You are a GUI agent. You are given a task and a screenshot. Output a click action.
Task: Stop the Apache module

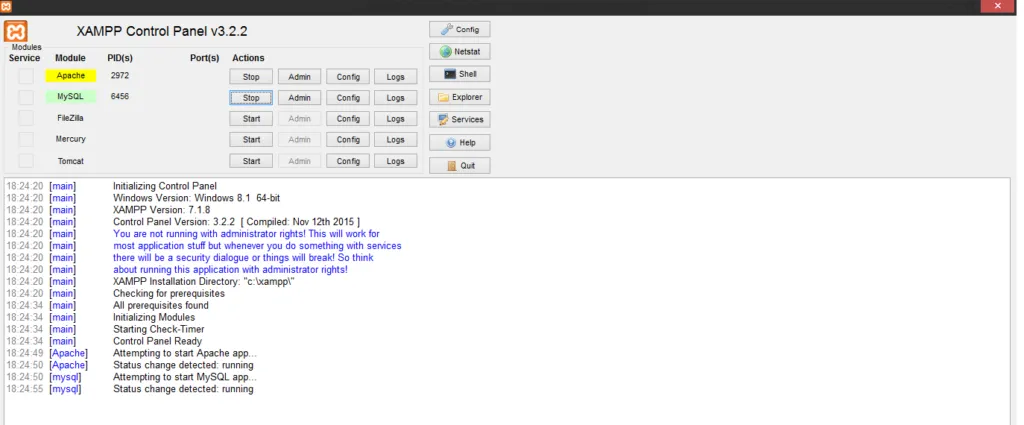click(x=251, y=76)
